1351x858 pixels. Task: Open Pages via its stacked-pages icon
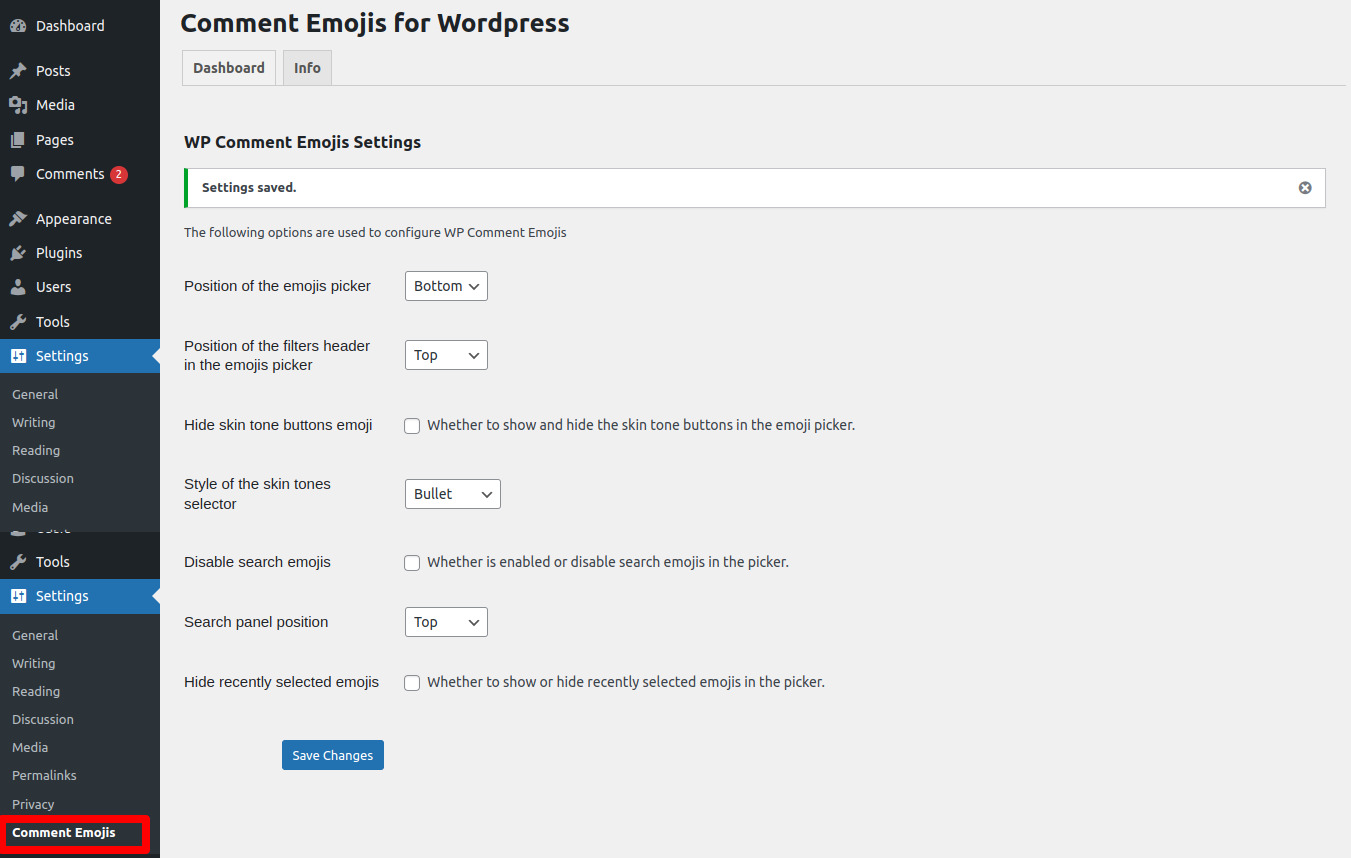pos(18,140)
